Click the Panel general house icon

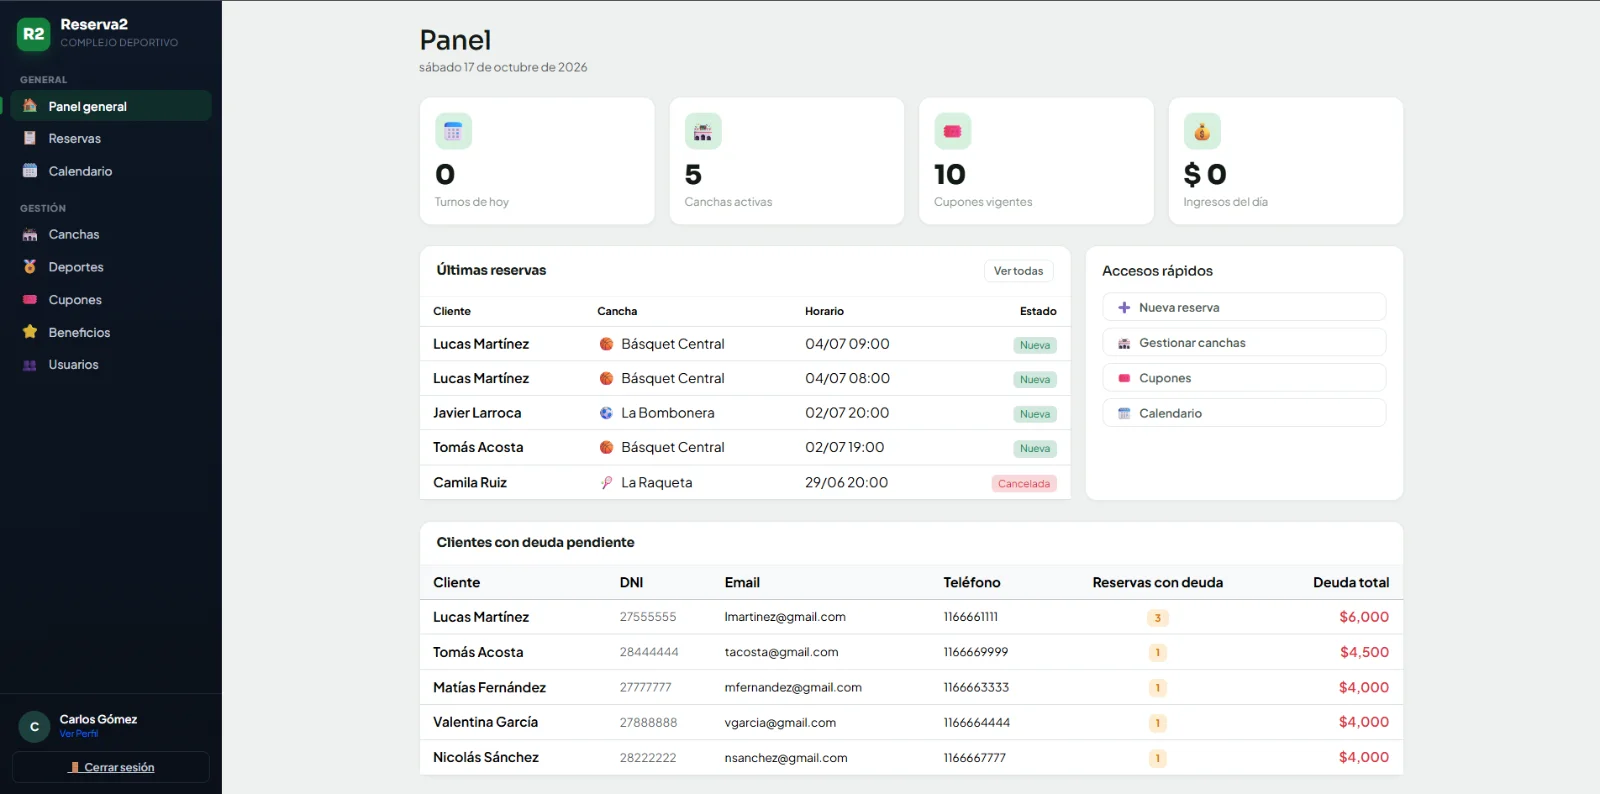coord(30,106)
